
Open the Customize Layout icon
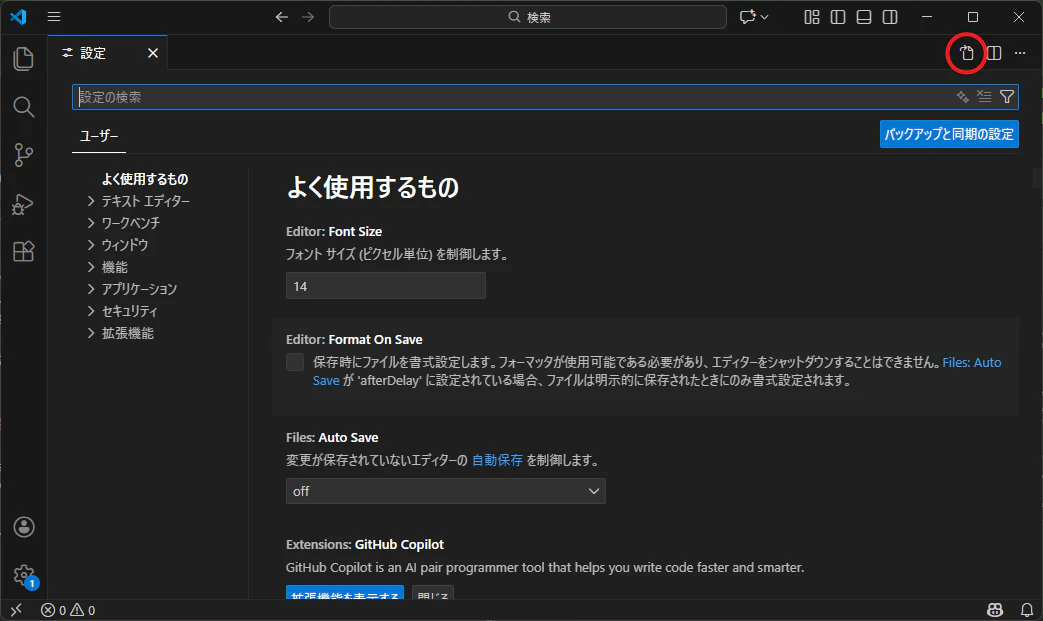pos(812,17)
